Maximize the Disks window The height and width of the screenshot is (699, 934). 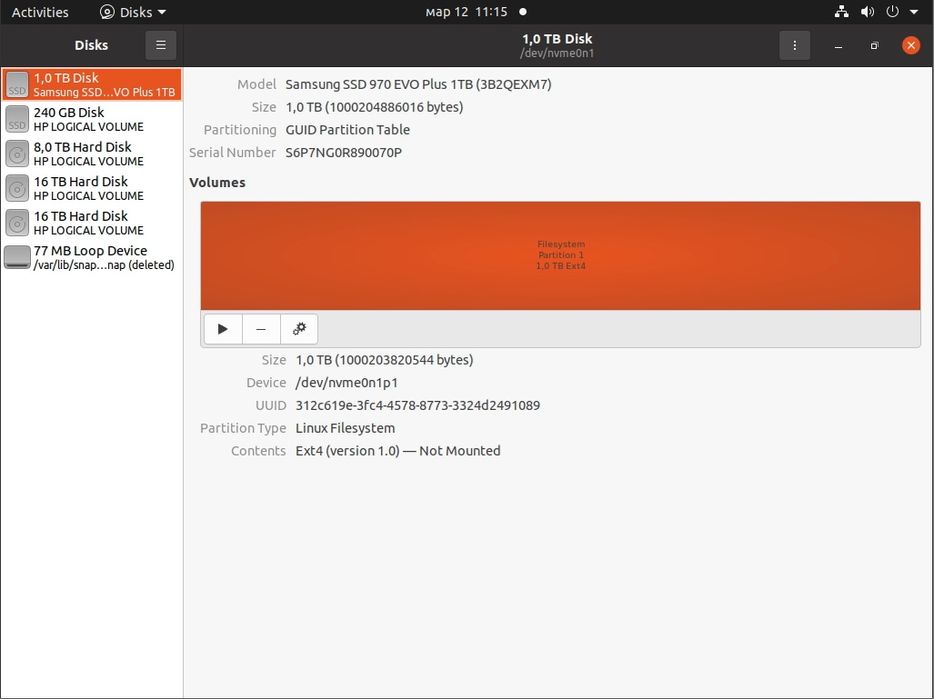coord(874,46)
